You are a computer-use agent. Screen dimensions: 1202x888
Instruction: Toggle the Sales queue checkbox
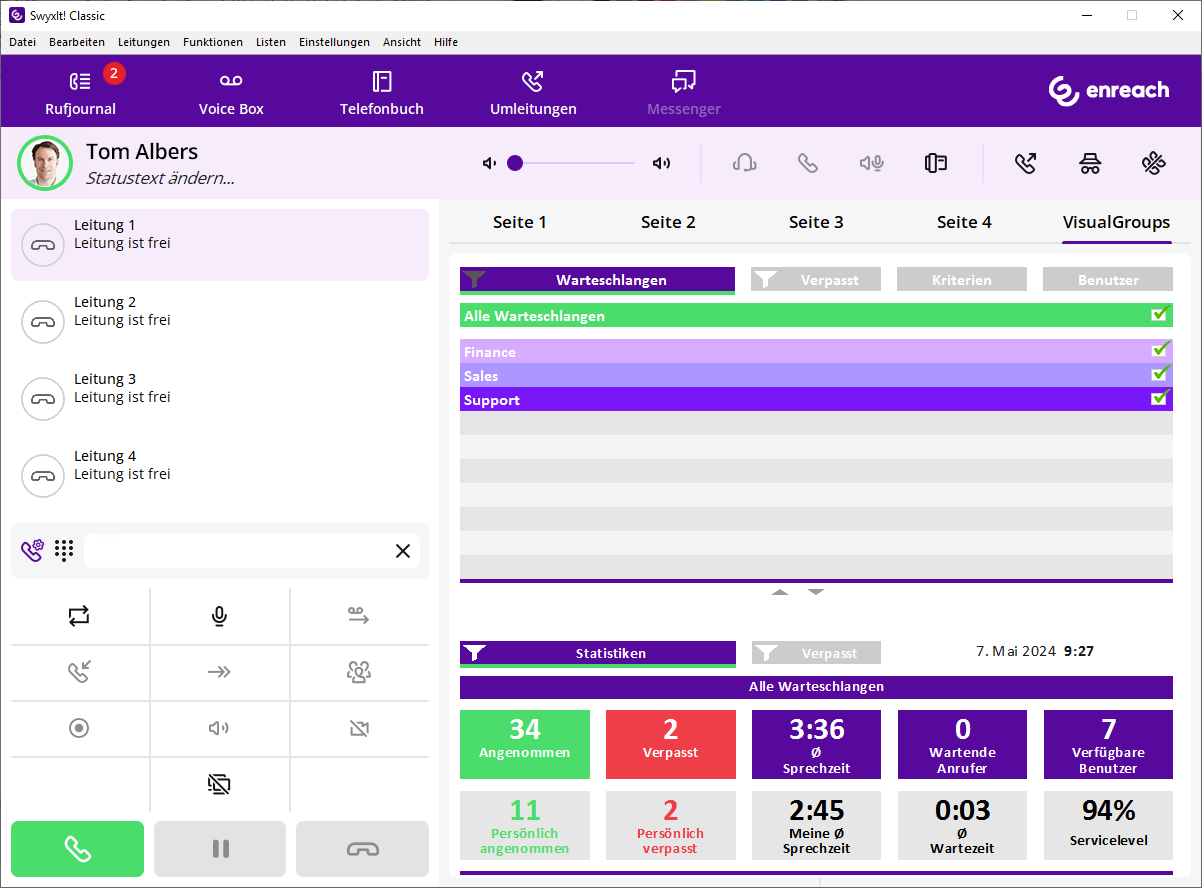click(x=1160, y=374)
